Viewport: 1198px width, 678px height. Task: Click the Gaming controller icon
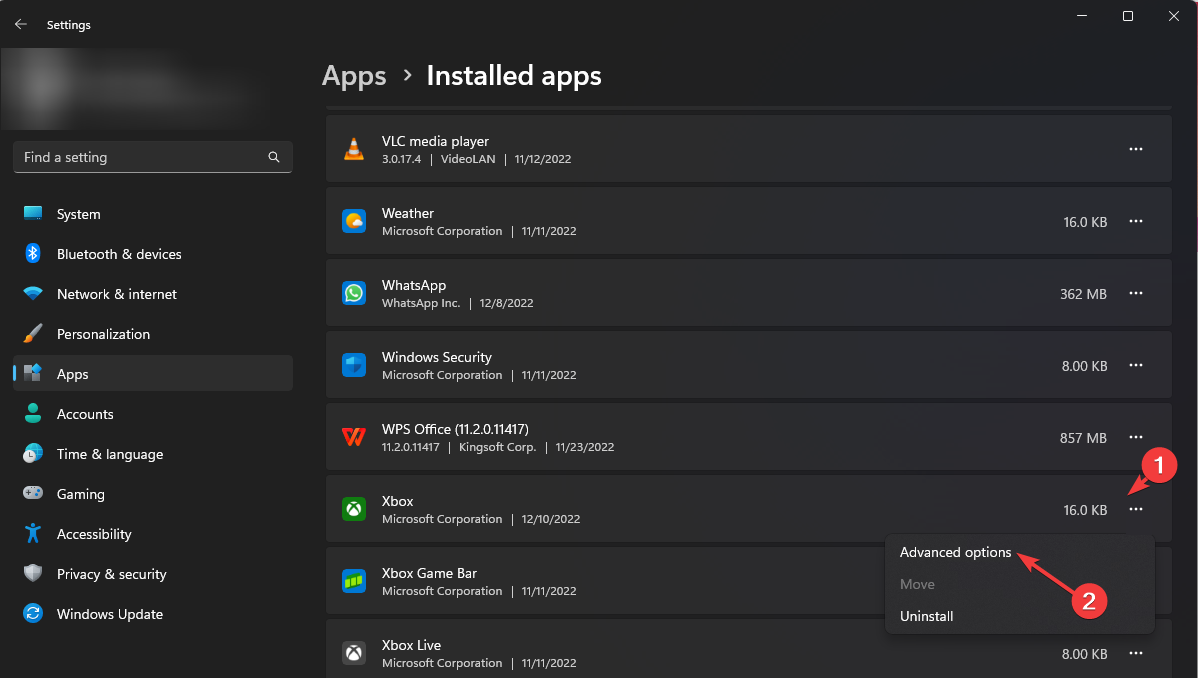click(x=33, y=493)
